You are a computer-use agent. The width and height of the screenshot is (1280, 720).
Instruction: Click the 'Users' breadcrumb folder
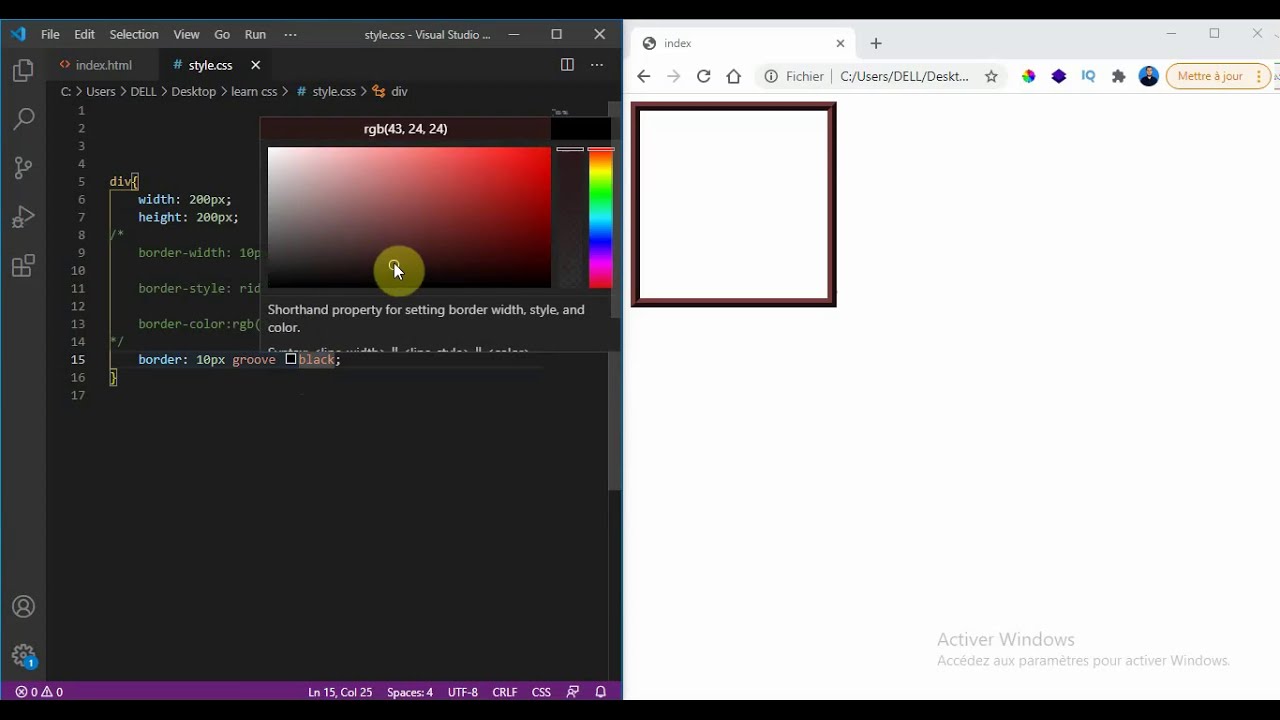[101, 91]
